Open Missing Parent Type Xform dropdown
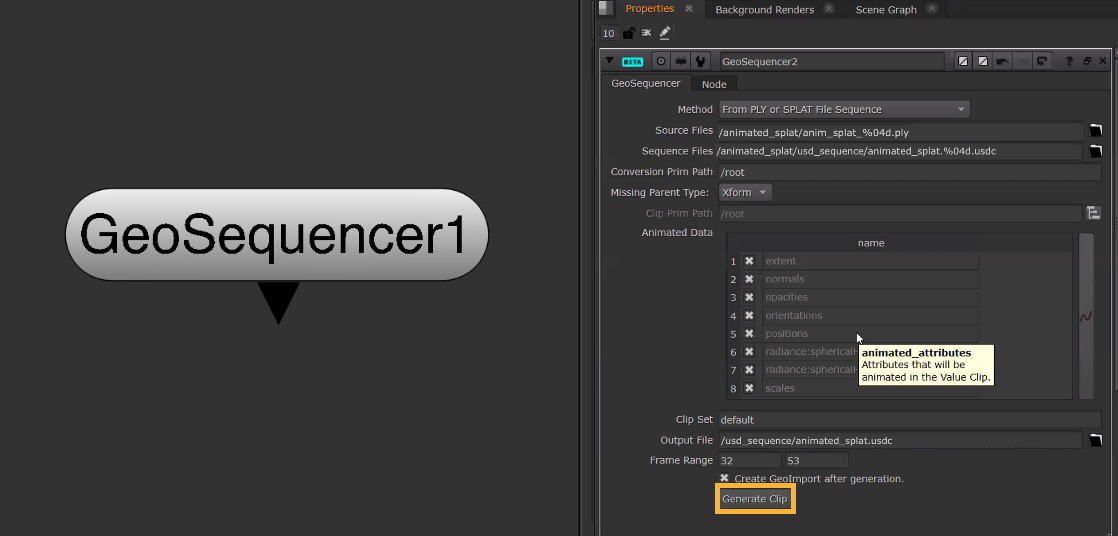Viewport: 1118px width, 536px height. tap(744, 192)
